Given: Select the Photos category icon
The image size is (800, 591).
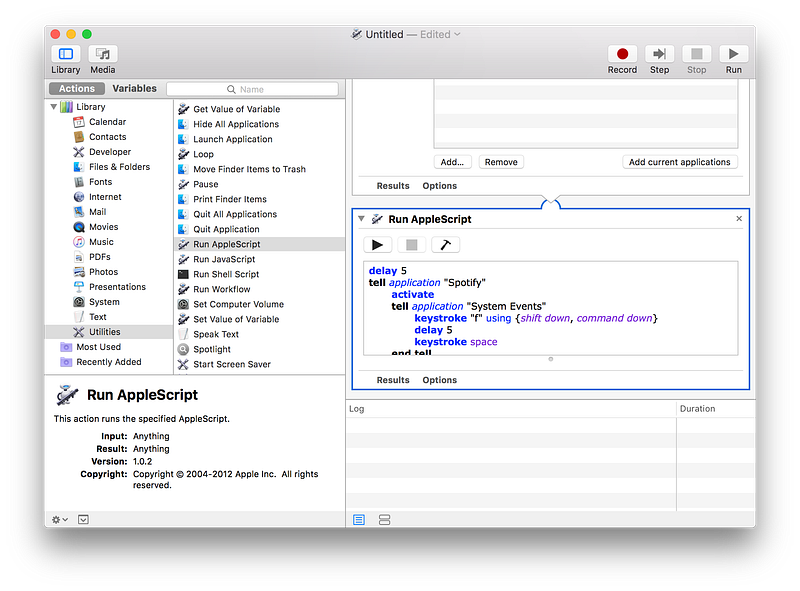Looking at the screenshot, I should (x=79, y=272).
